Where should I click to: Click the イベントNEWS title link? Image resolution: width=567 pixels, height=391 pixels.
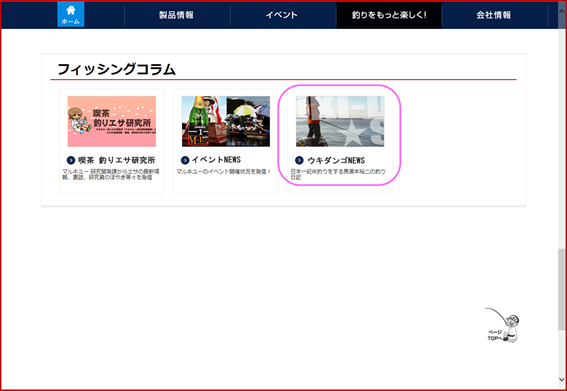coord(216,160)
